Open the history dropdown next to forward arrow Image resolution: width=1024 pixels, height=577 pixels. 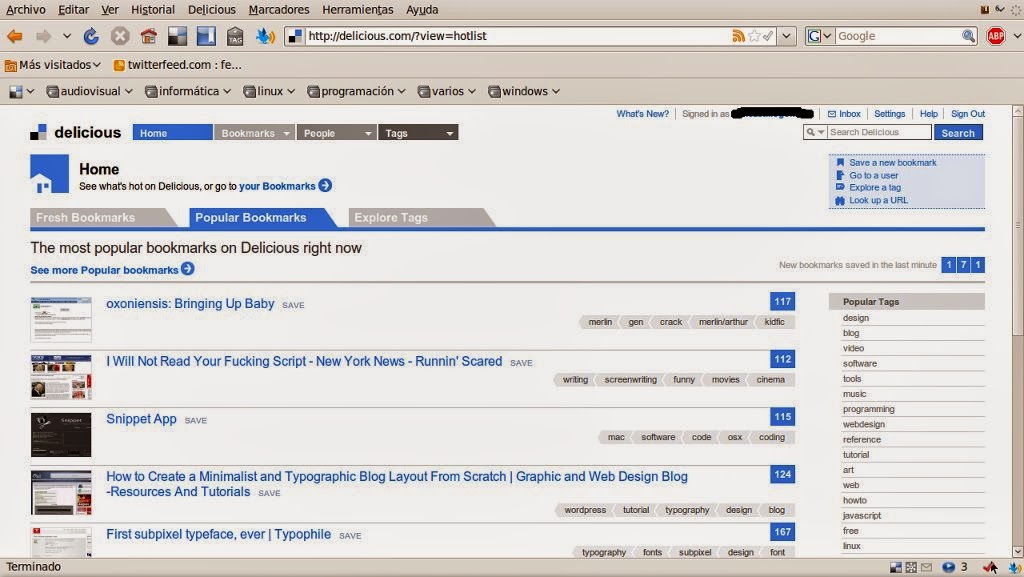coord(67,37)
